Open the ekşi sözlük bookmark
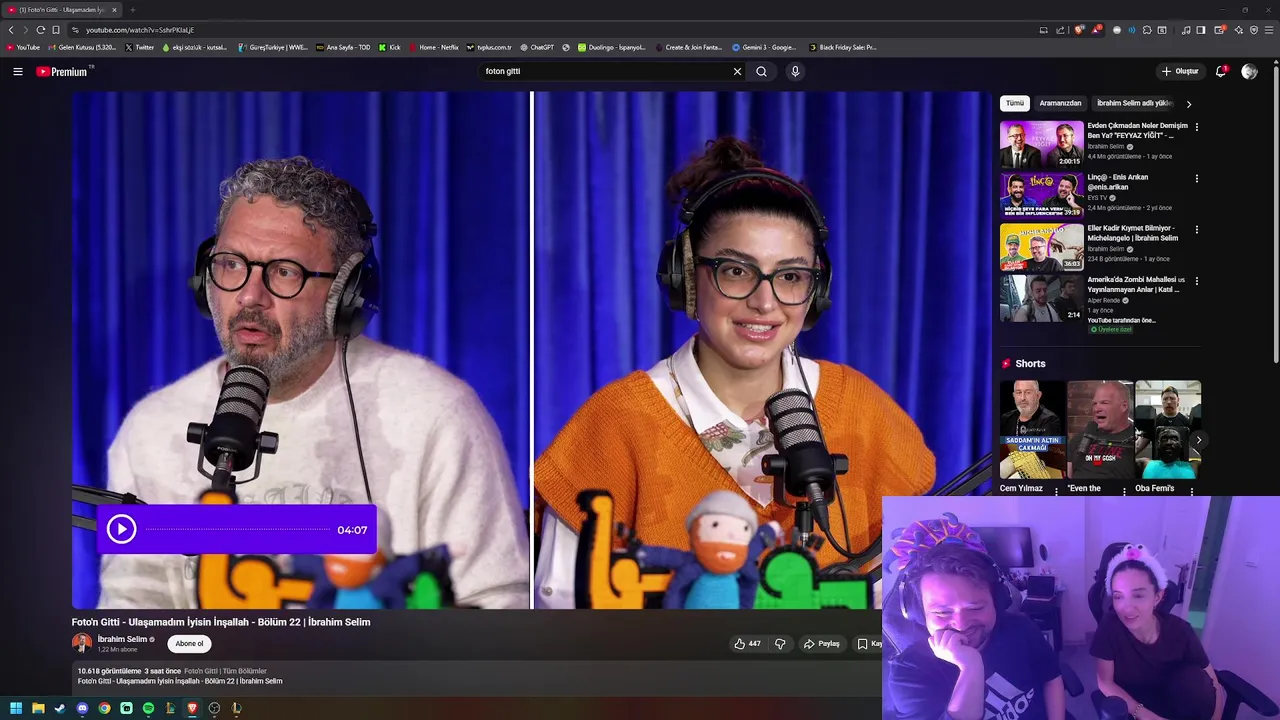 pos(195,47)
